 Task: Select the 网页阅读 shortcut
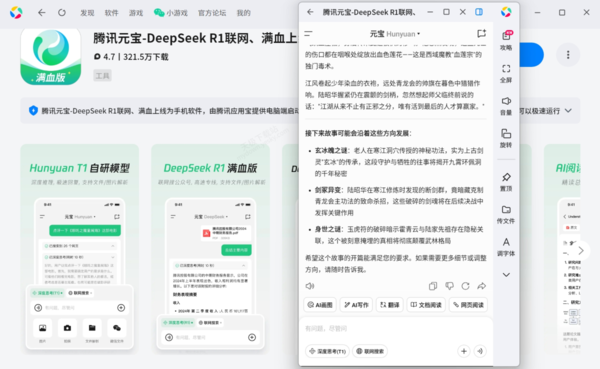468,305
